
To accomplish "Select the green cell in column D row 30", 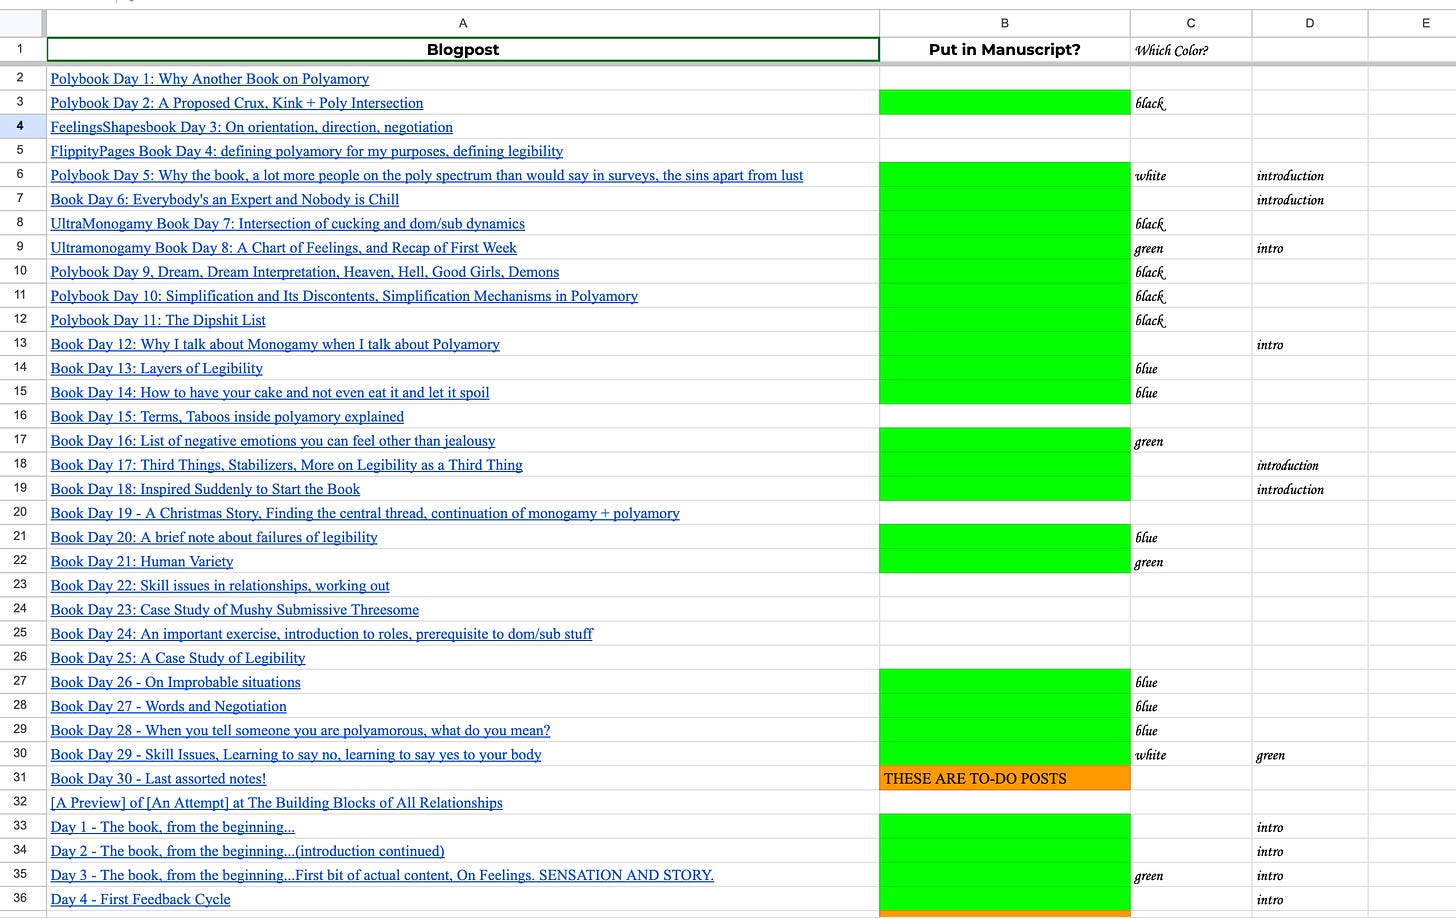I will [1310, 754].
